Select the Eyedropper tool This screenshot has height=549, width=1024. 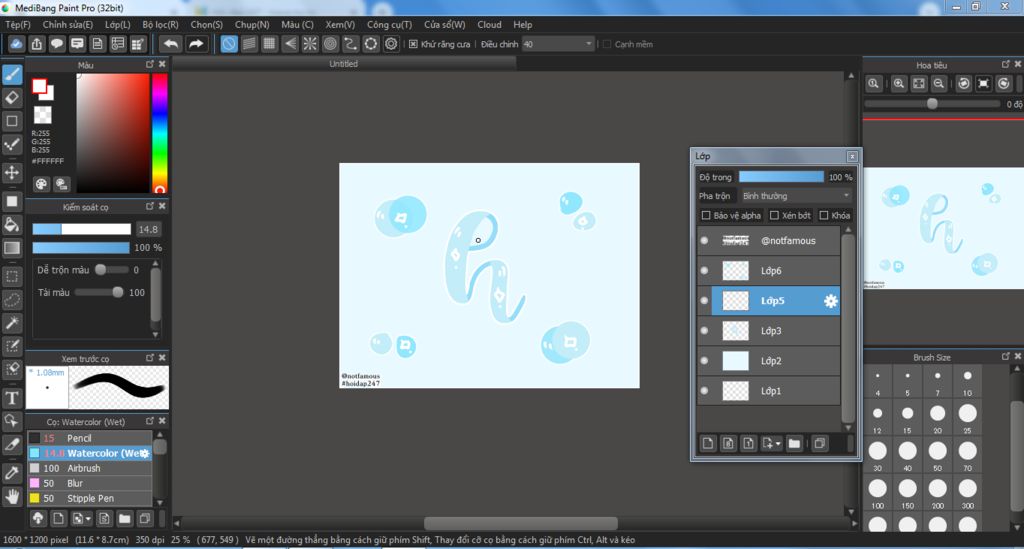12,472
